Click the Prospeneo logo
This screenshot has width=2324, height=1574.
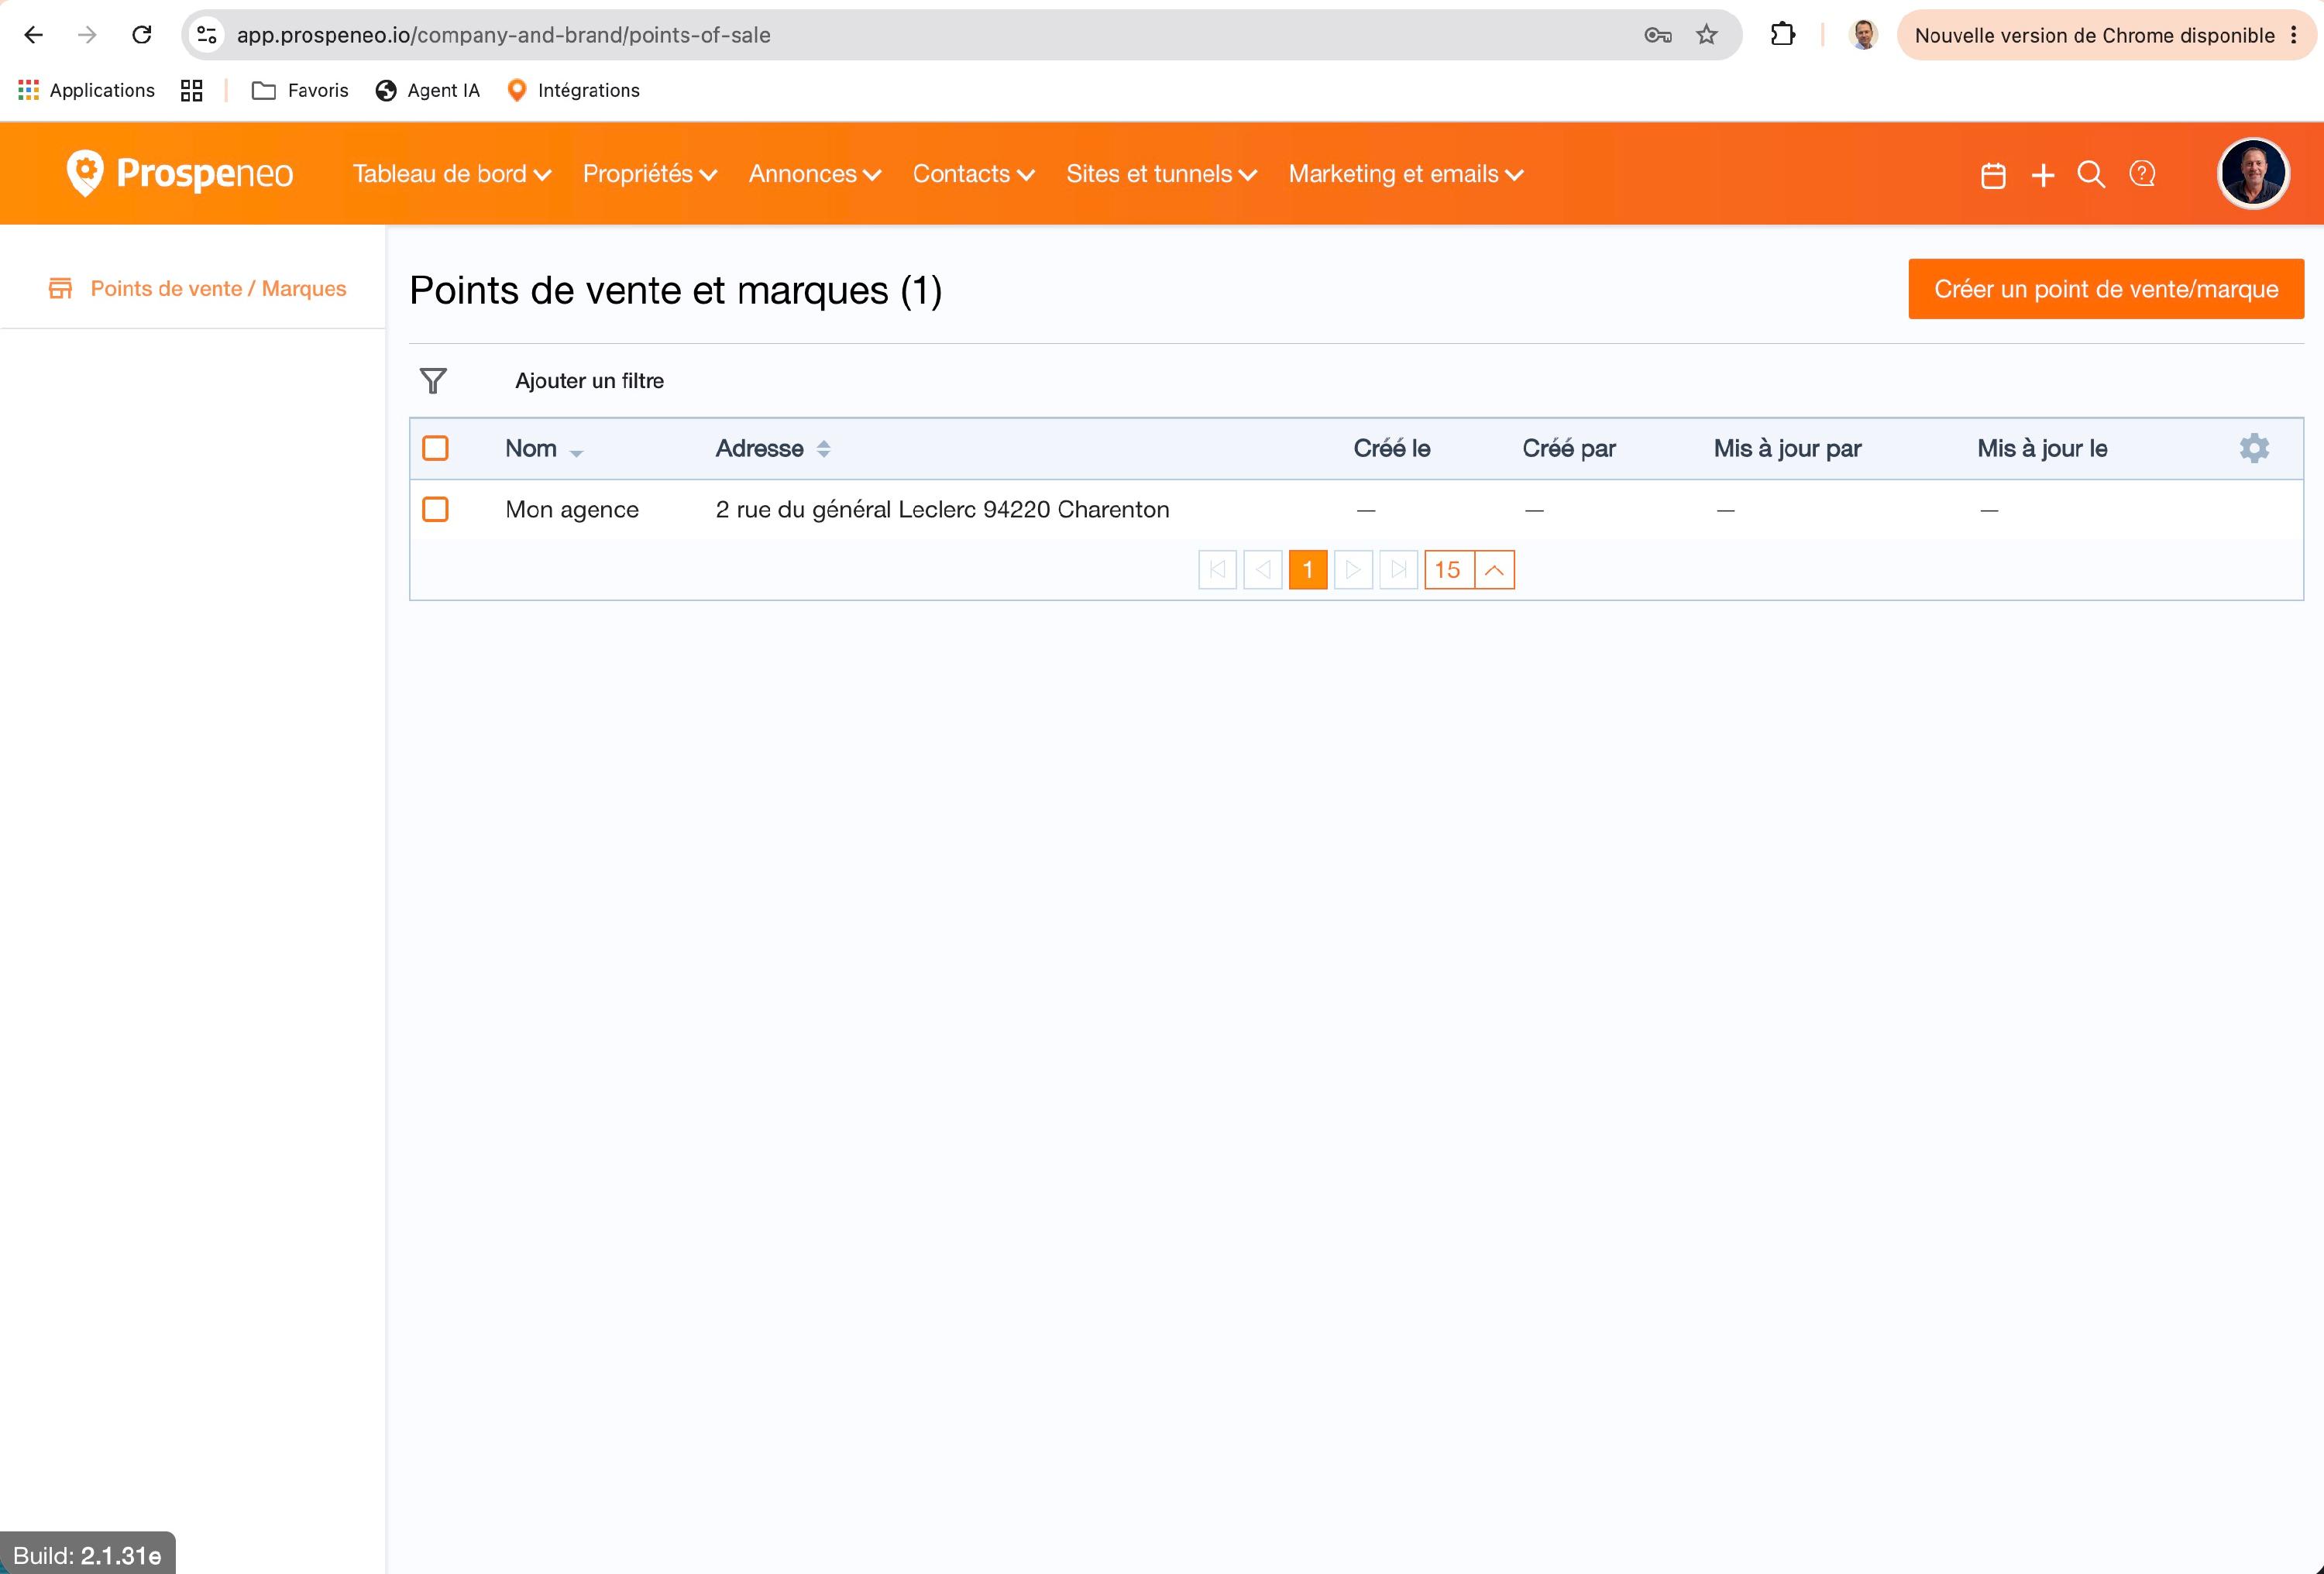(x=180, y=174)
